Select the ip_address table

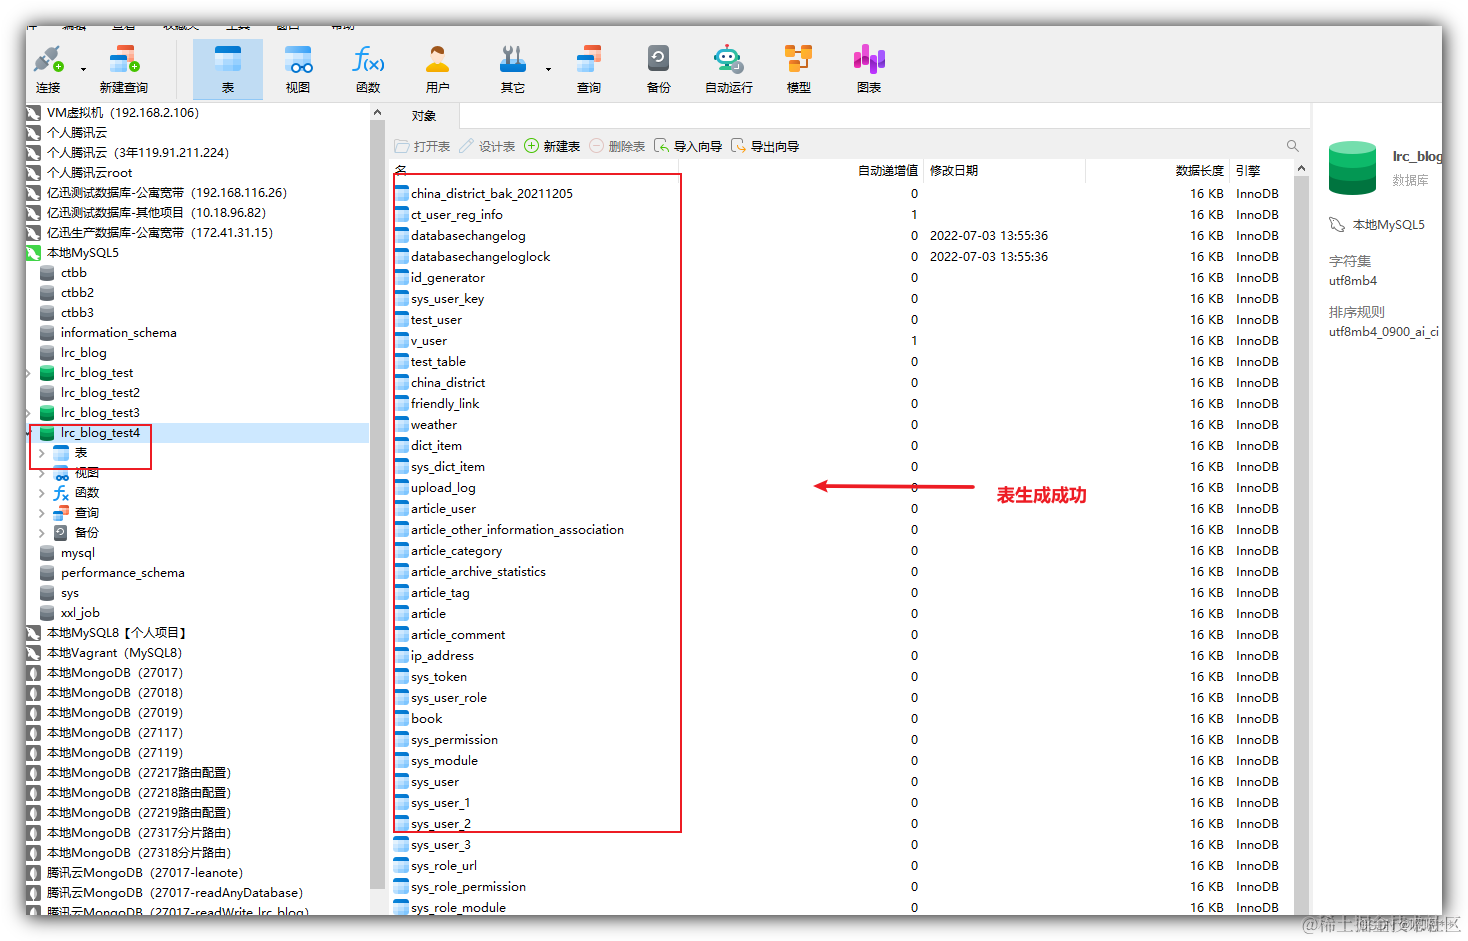442,656
